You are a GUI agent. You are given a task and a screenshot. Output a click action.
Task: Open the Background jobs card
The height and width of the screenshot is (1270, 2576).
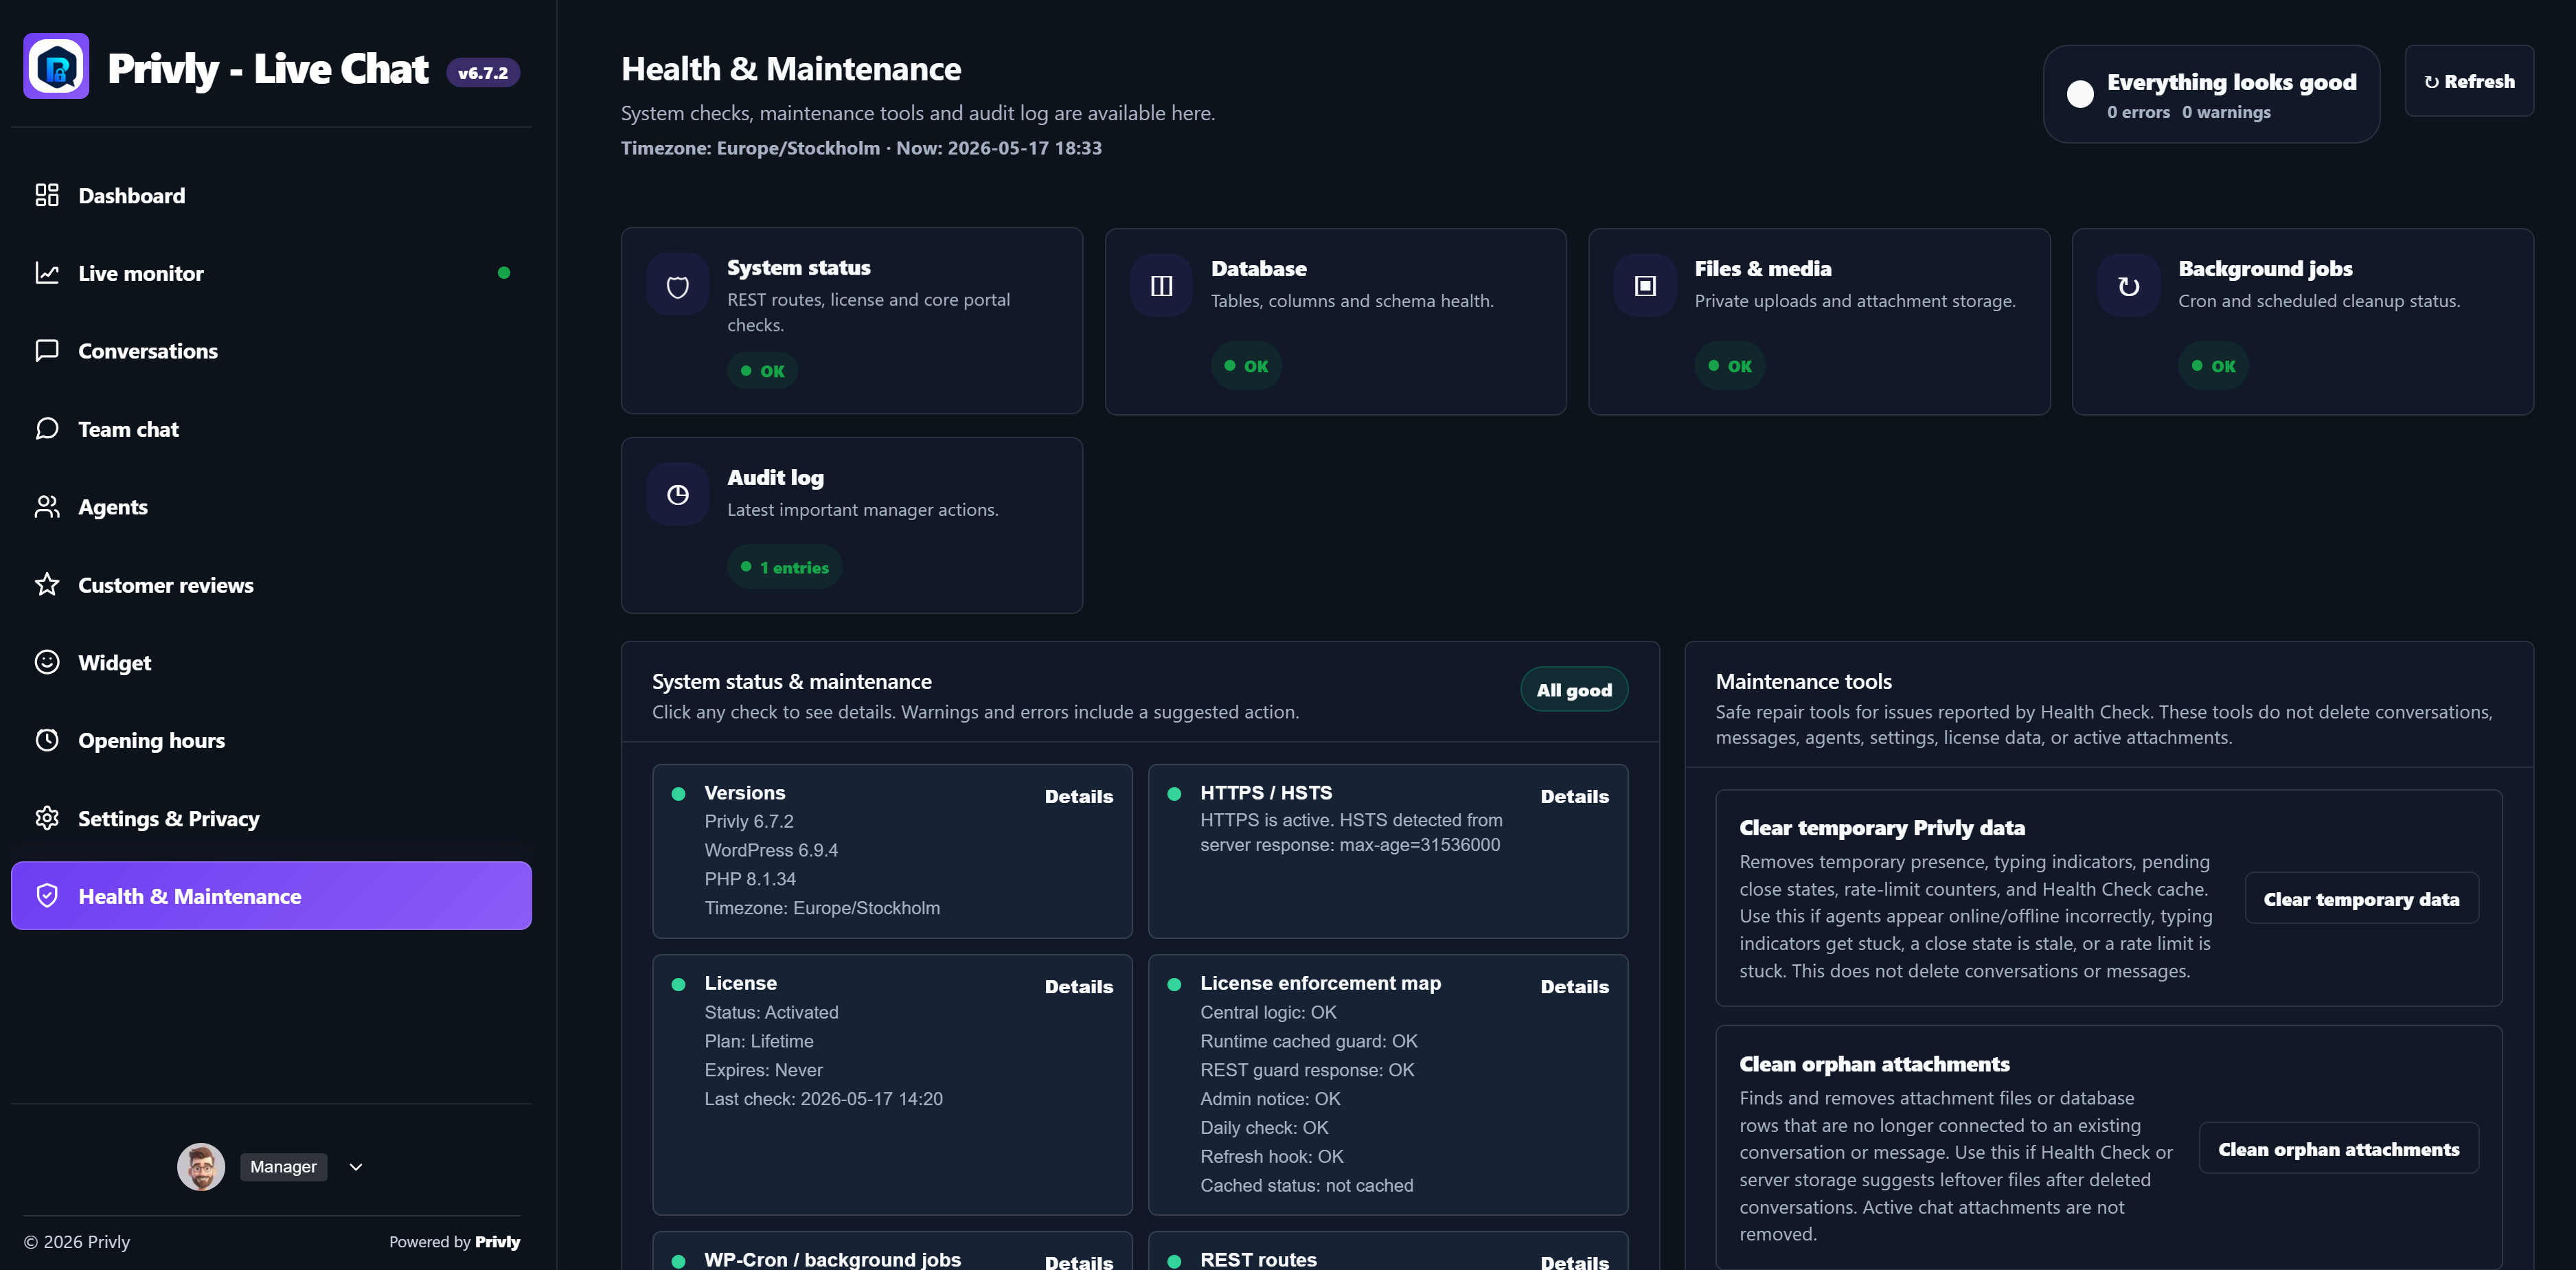pos(2303,321)
